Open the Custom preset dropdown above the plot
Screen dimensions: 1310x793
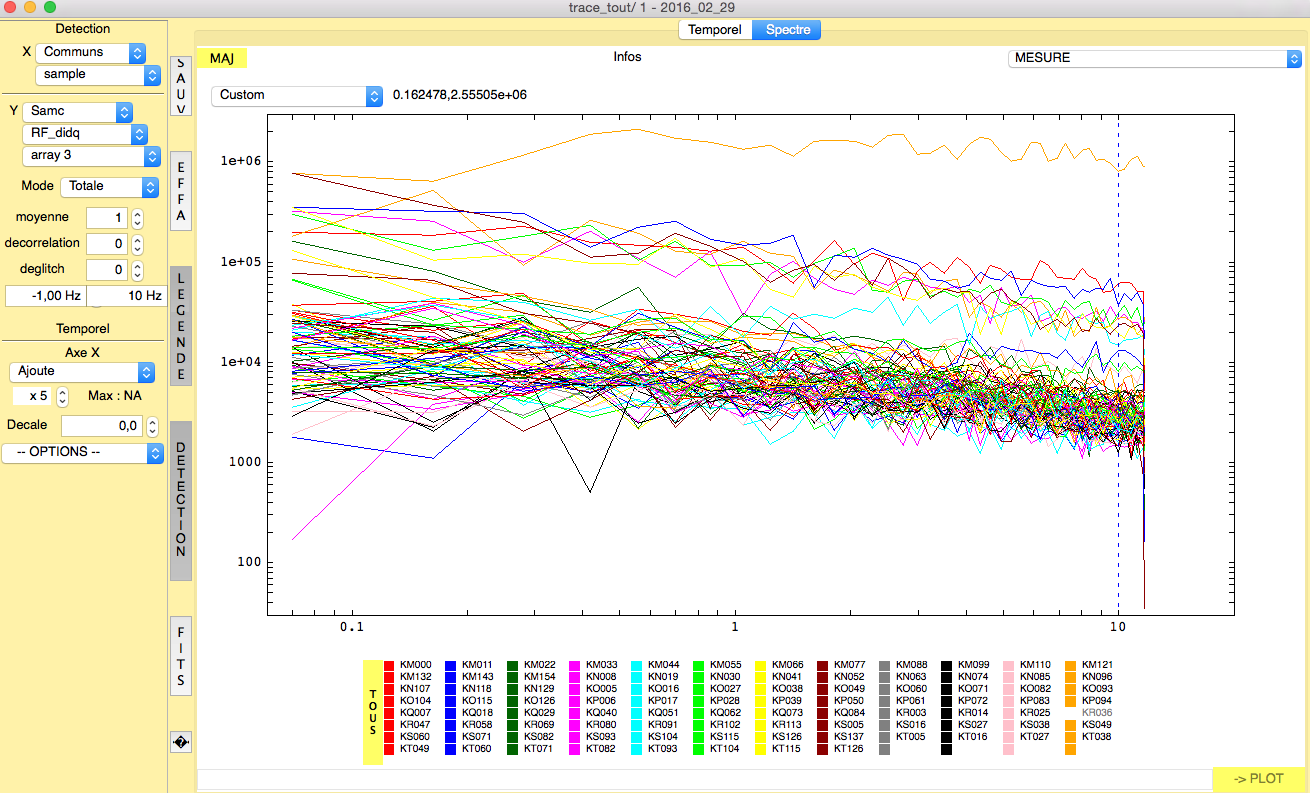[296, 95]
